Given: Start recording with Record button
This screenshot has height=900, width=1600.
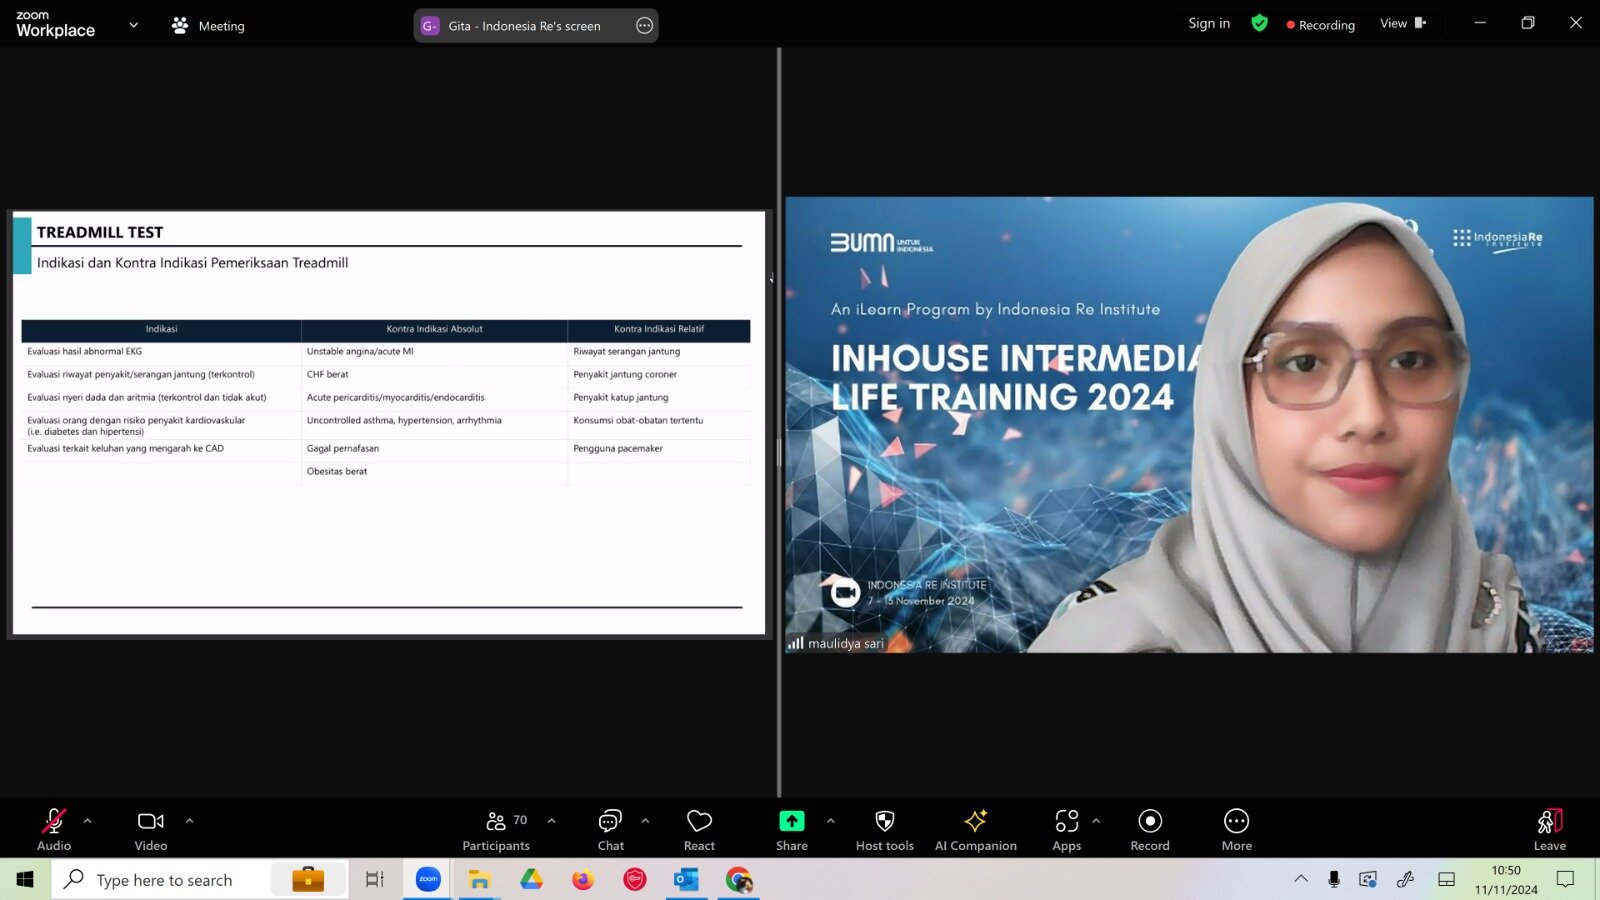Looking at the screenshot, I should [x=1150, y=830].
